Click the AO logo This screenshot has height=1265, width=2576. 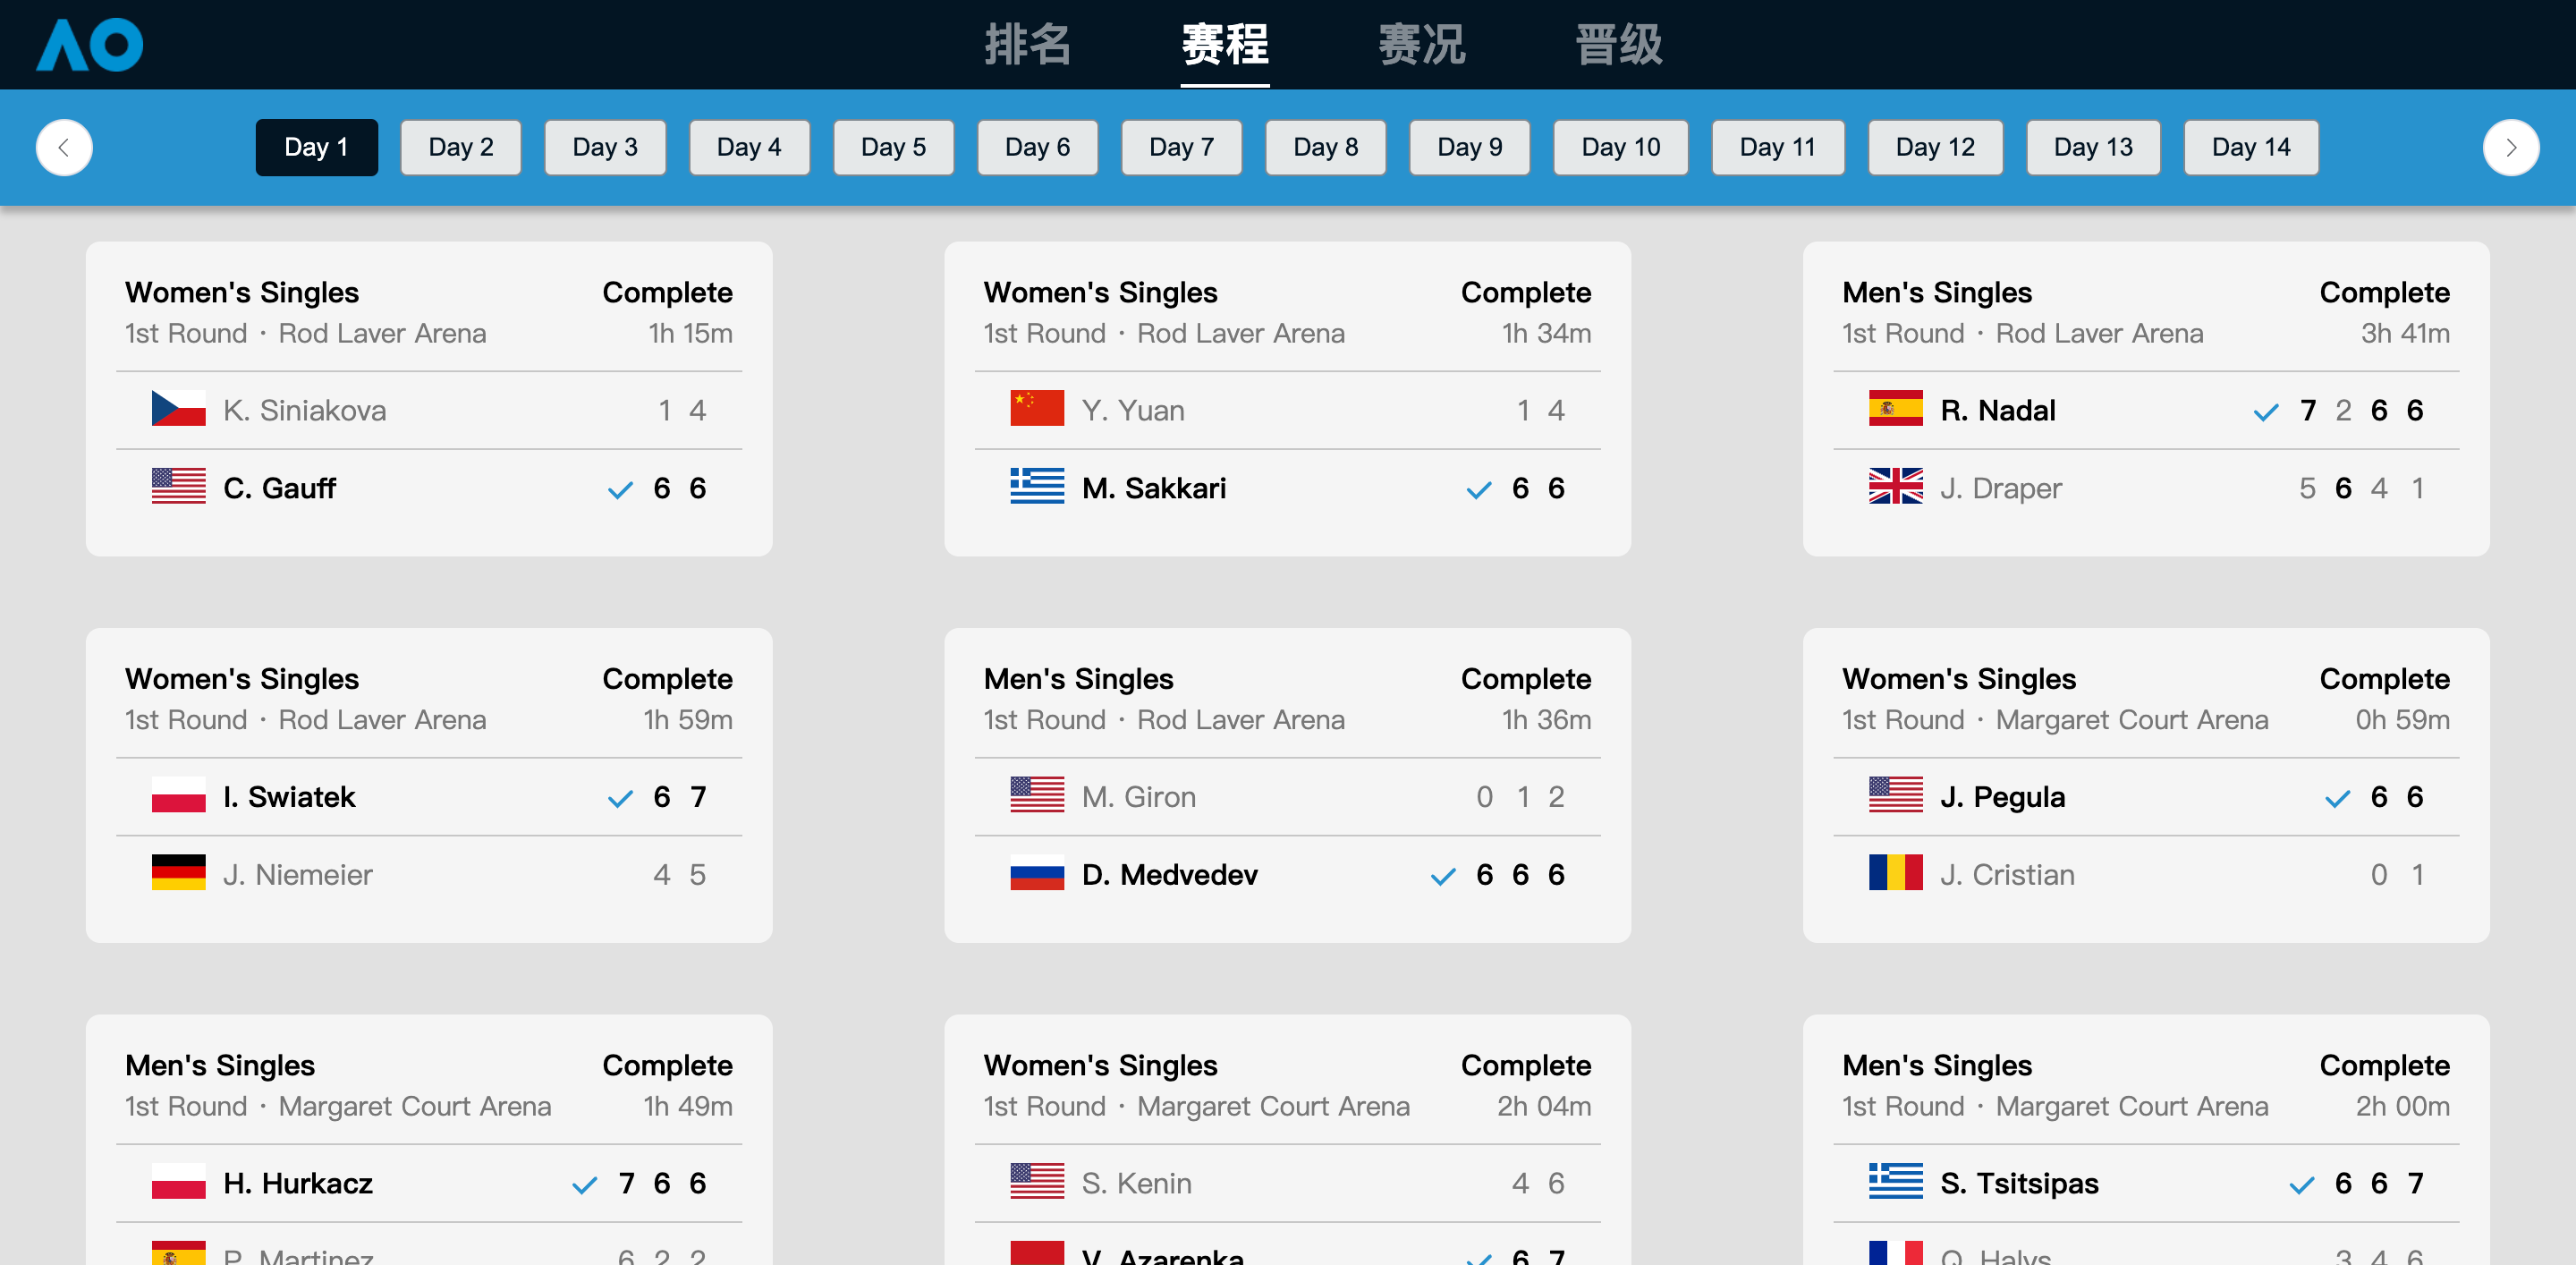90,45
